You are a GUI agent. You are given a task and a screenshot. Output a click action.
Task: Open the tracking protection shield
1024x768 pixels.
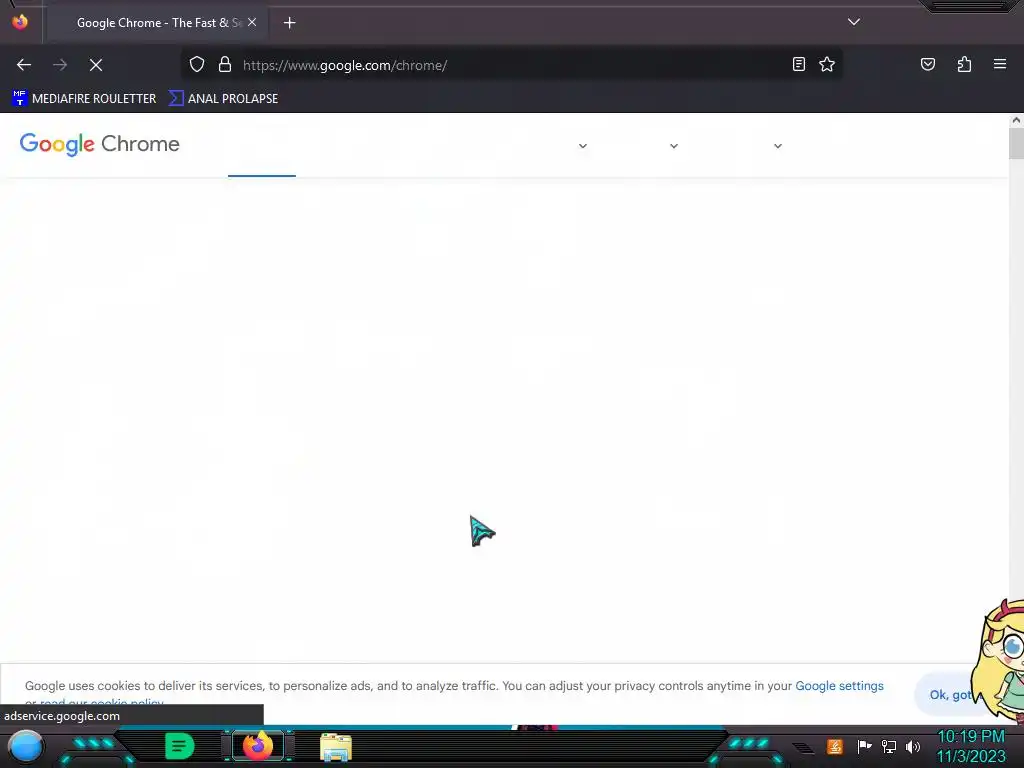point(197,65)
